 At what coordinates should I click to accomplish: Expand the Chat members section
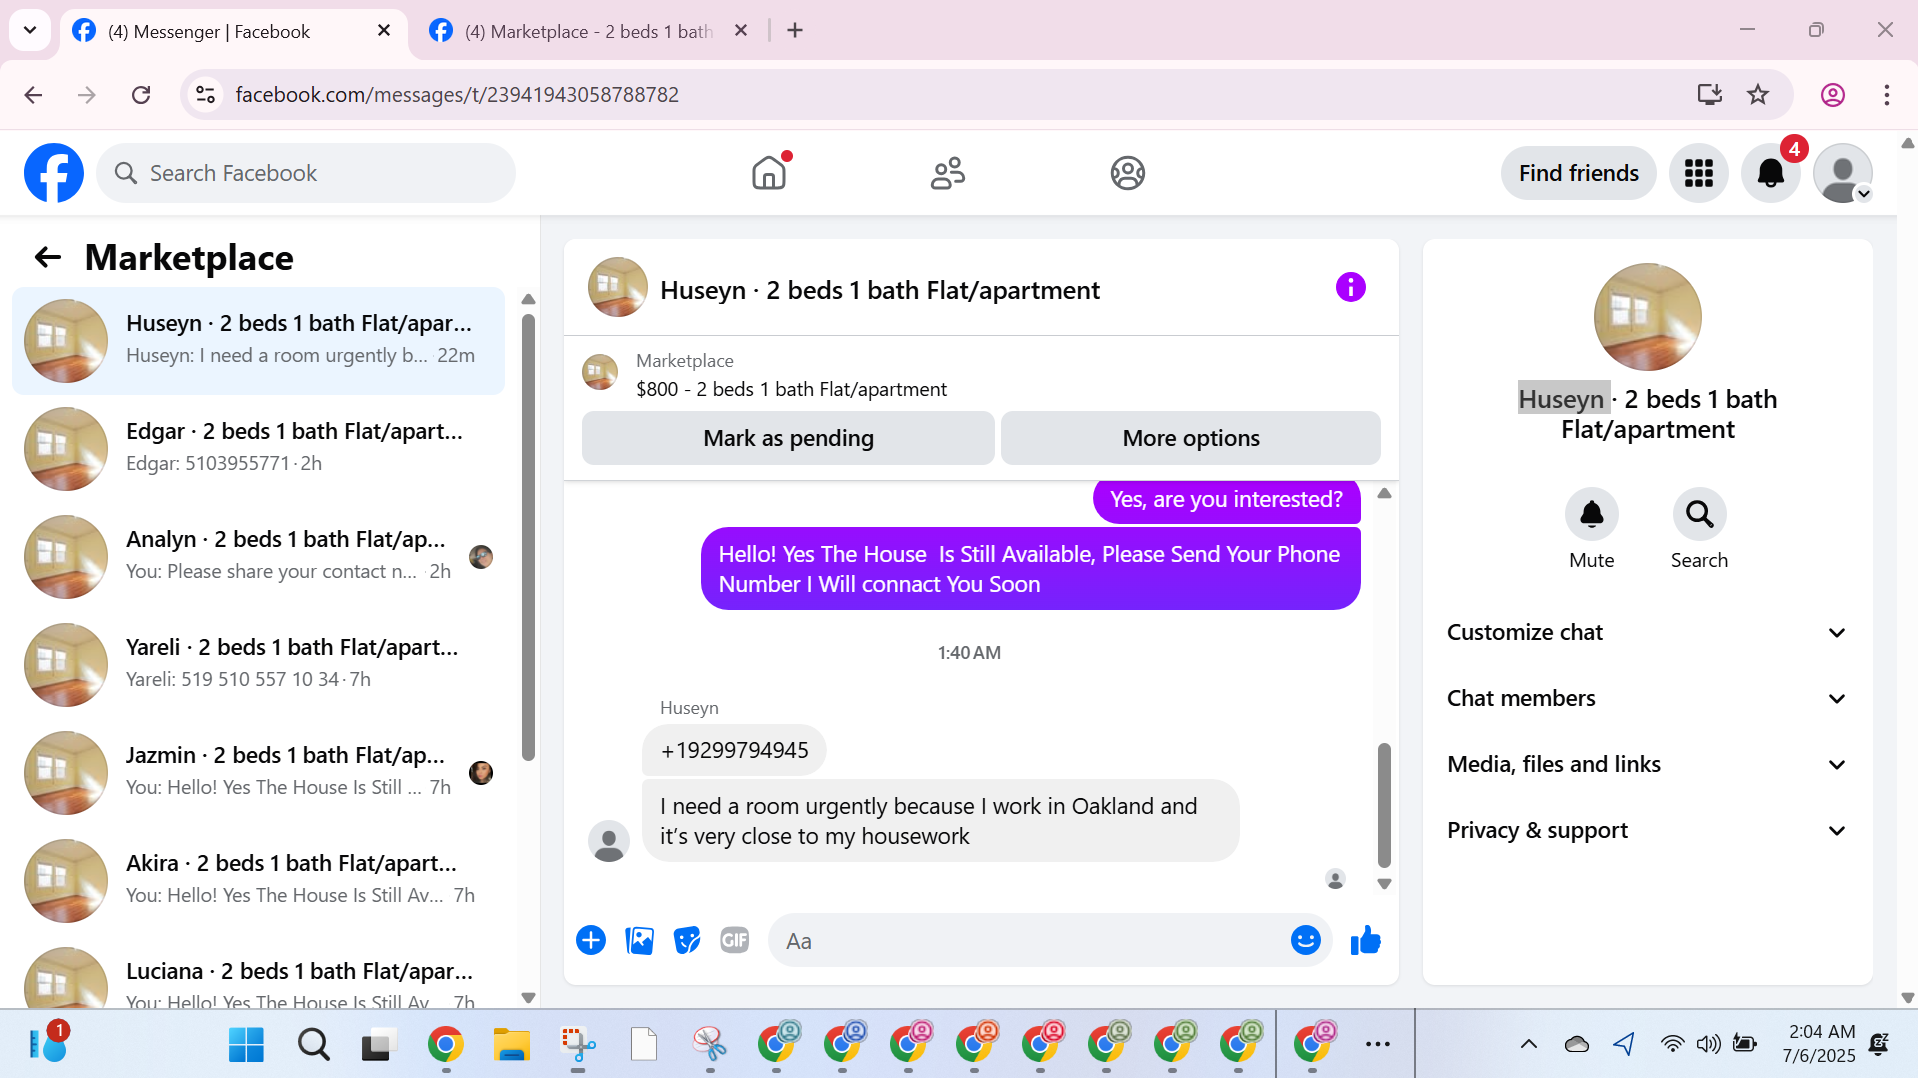click(x=1646, y=698)
